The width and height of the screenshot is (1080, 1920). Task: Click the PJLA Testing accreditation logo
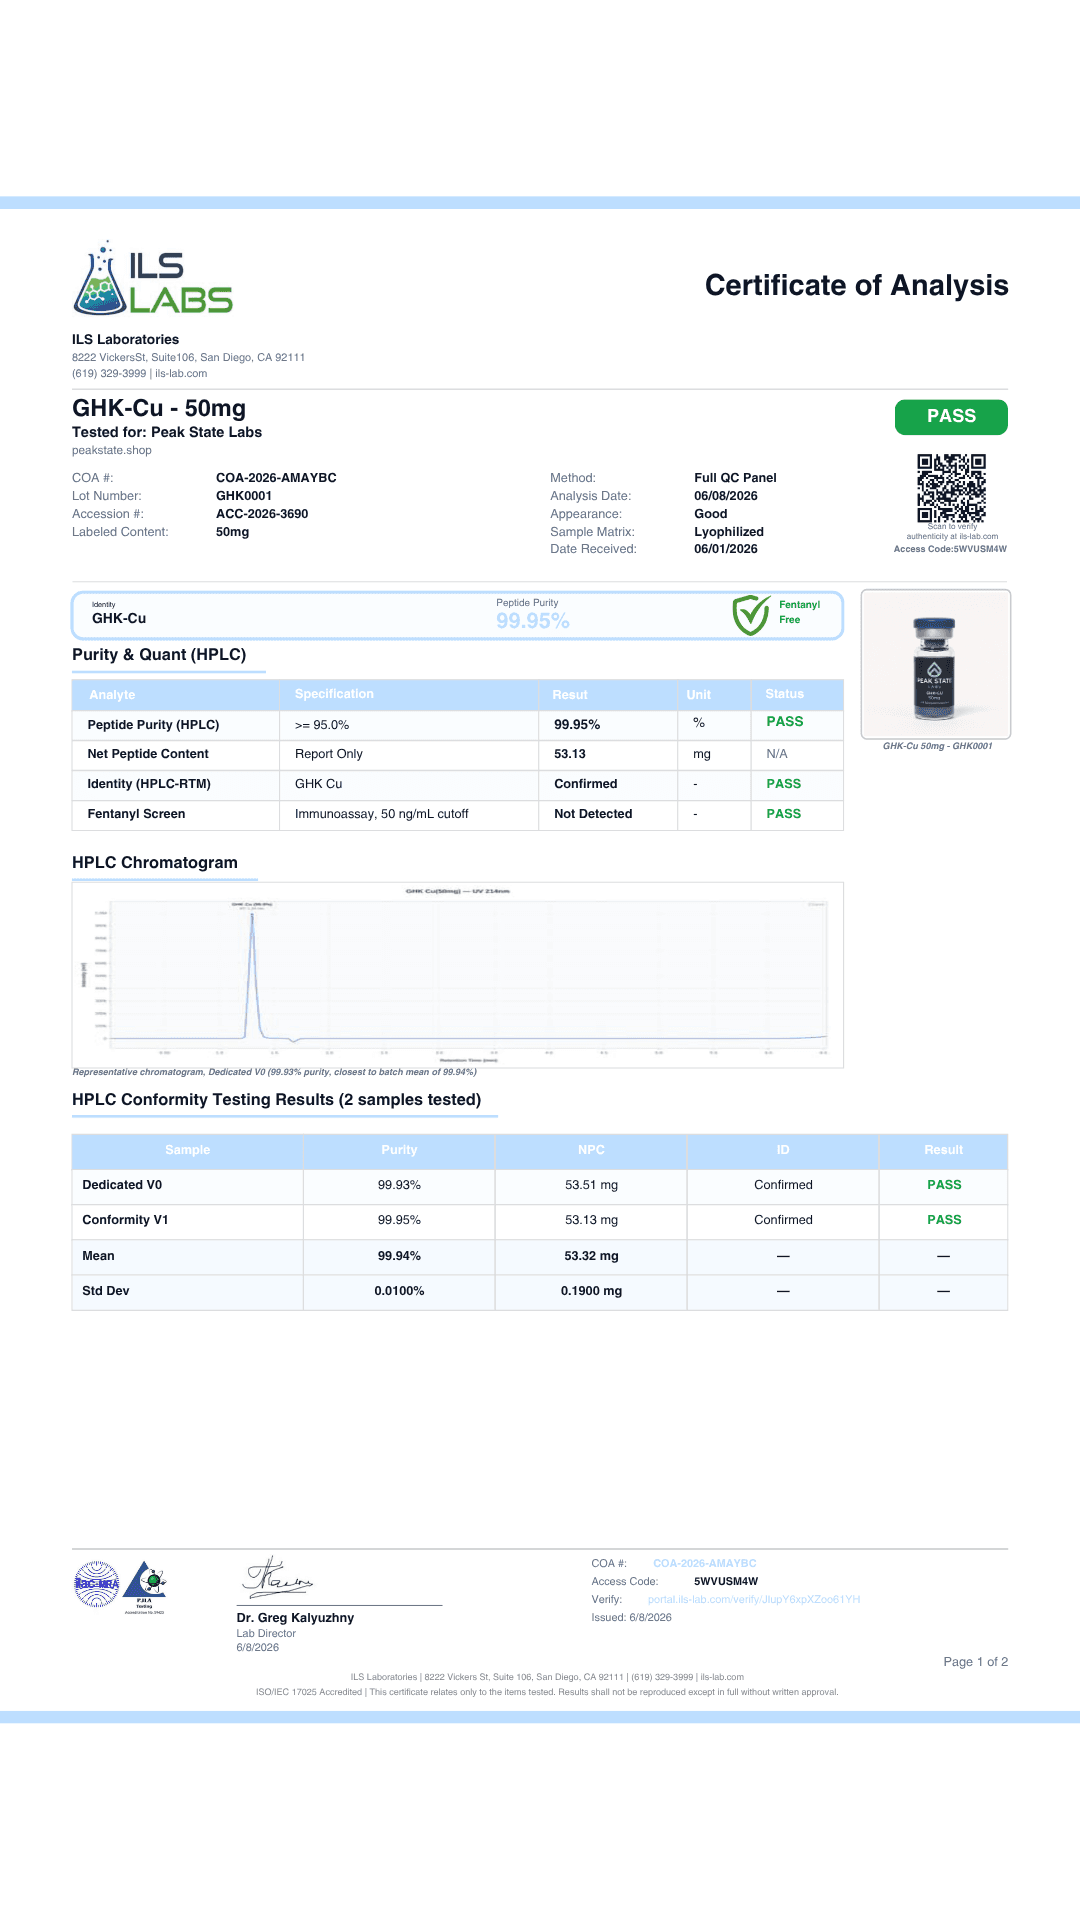click(146, 1587)
